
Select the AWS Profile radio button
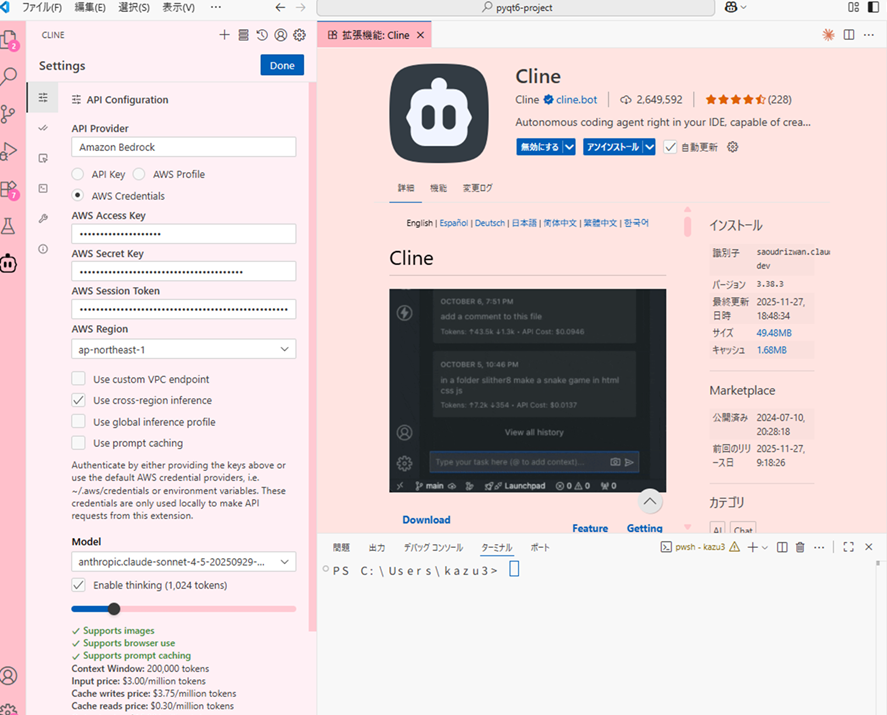[x=139, y=174]
